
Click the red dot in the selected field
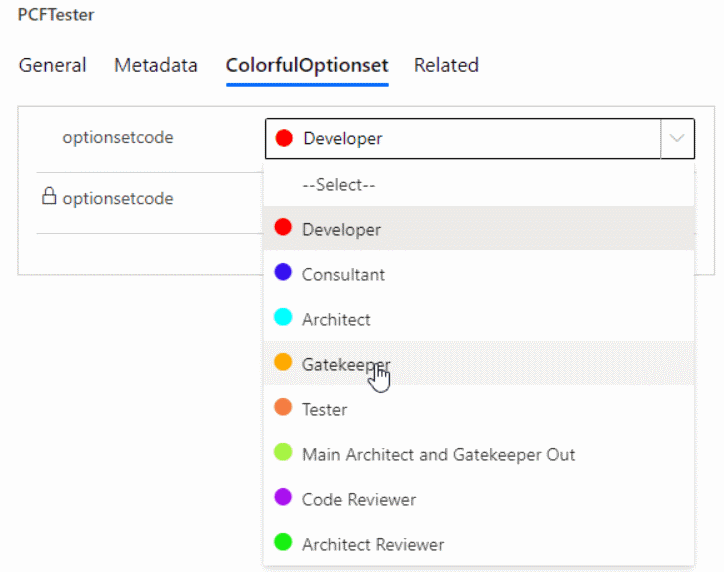coord(284,138)
